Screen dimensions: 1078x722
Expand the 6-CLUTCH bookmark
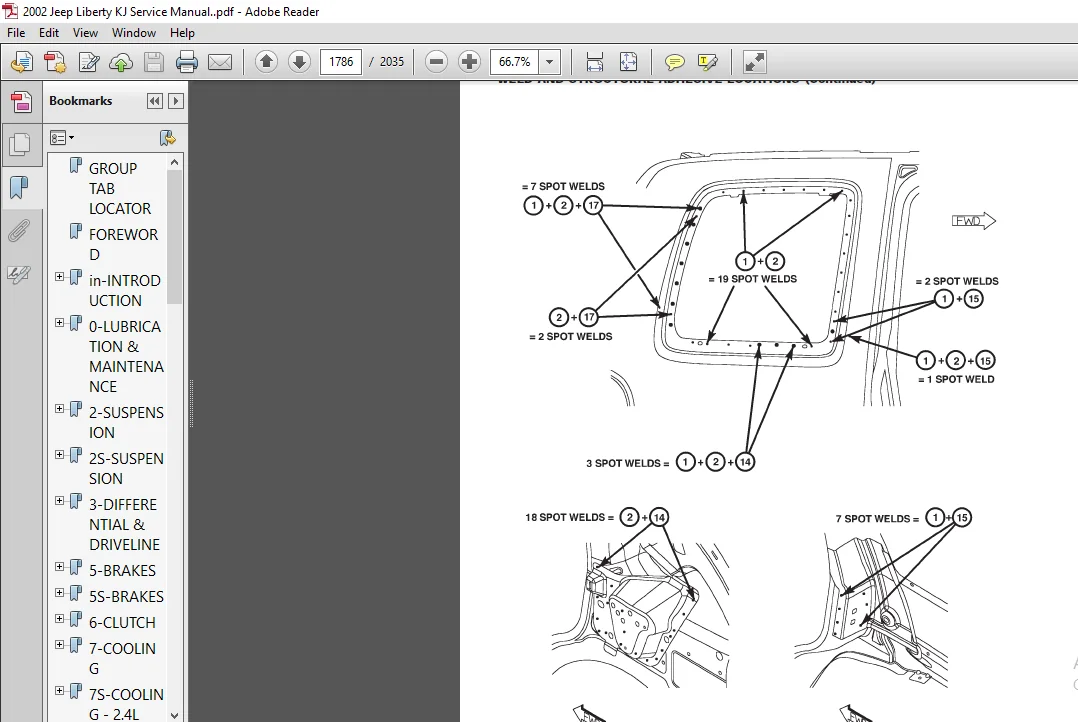point(60,618)
